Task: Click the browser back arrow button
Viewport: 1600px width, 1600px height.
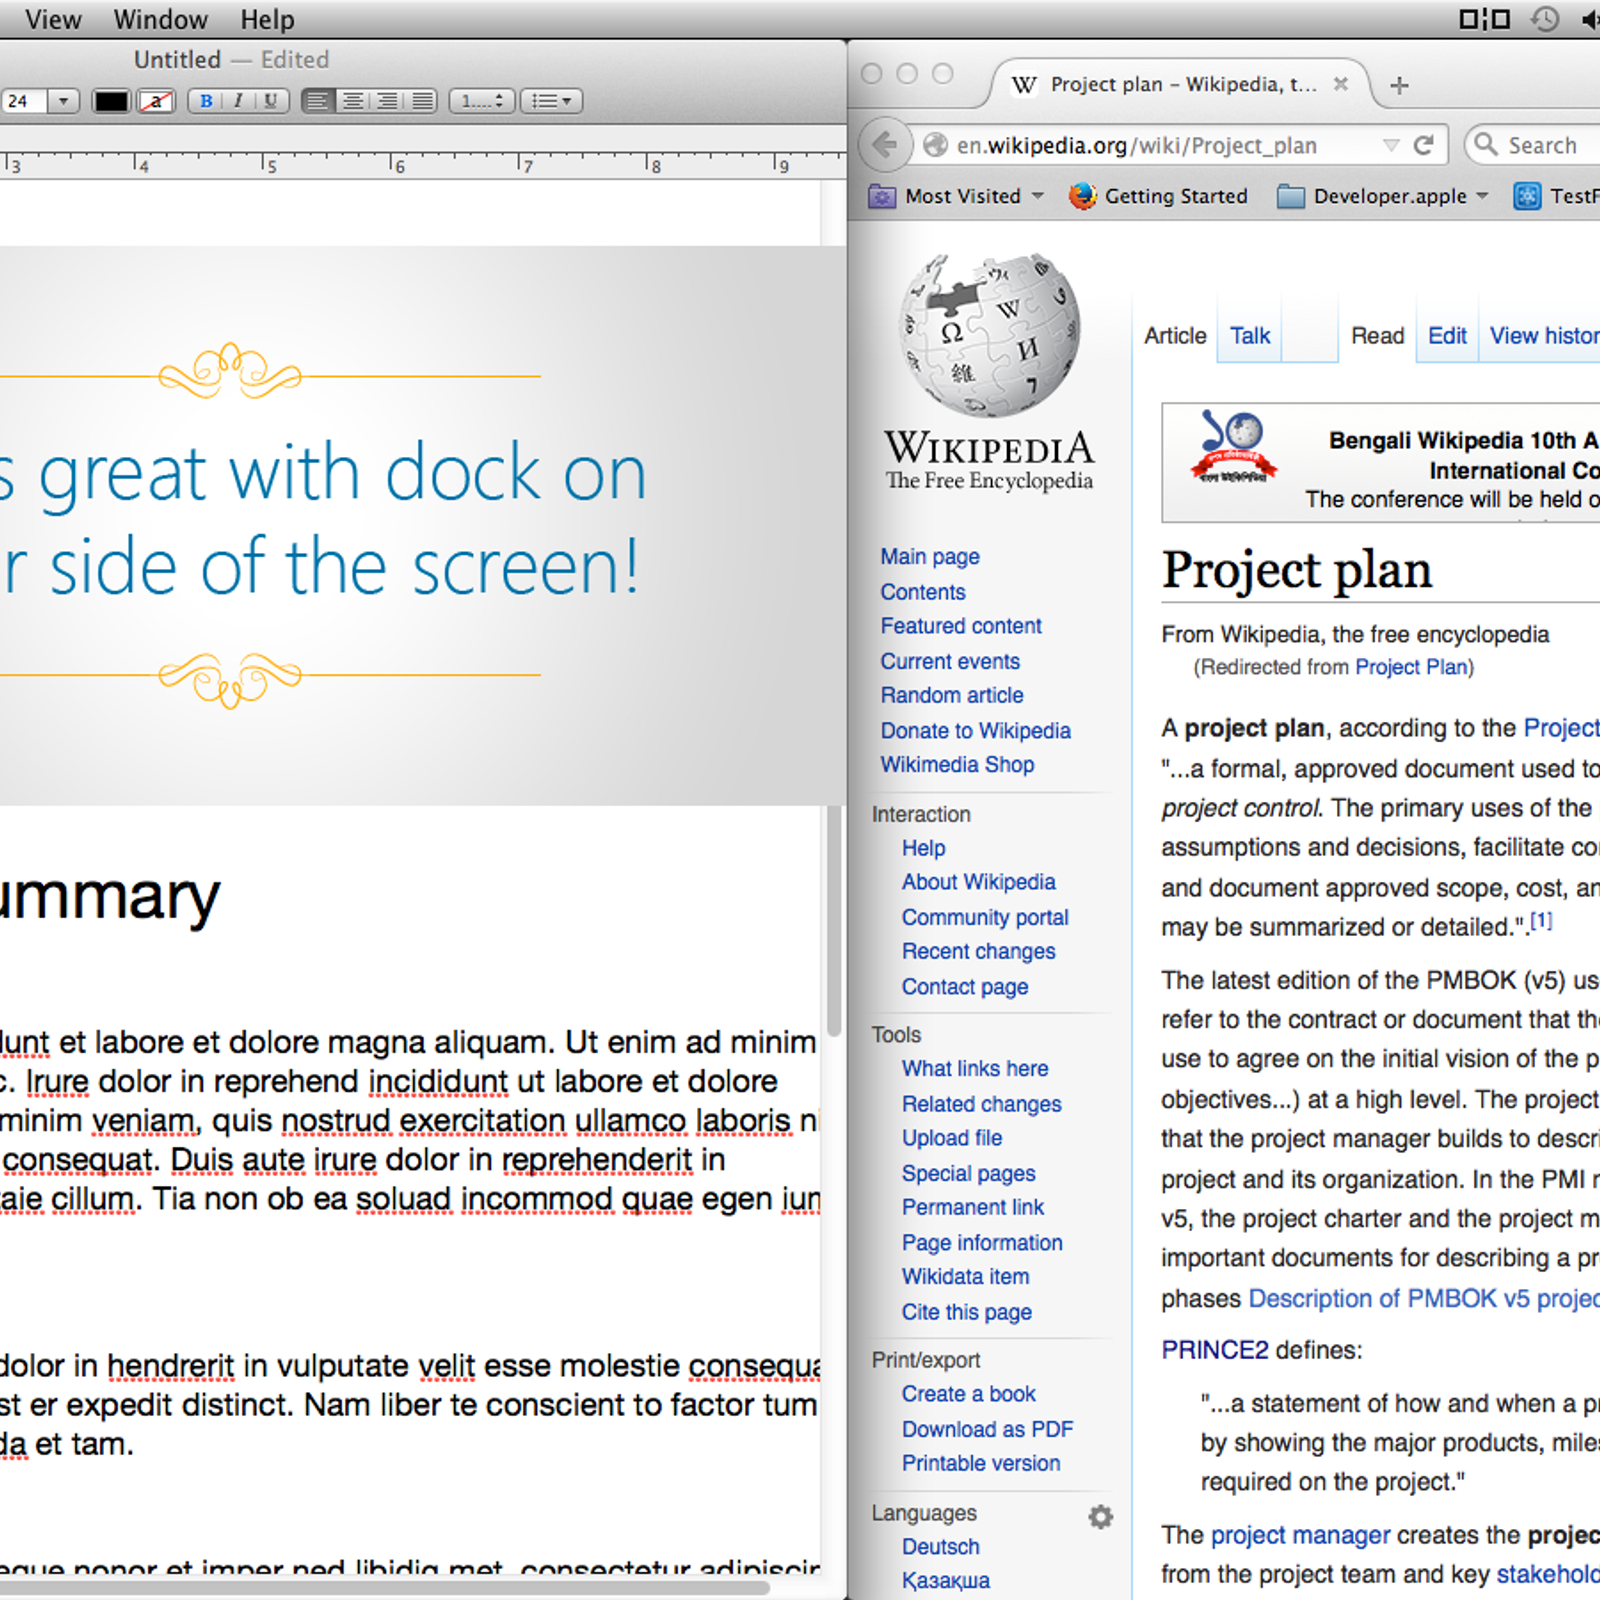Action: tap(884, 146)
